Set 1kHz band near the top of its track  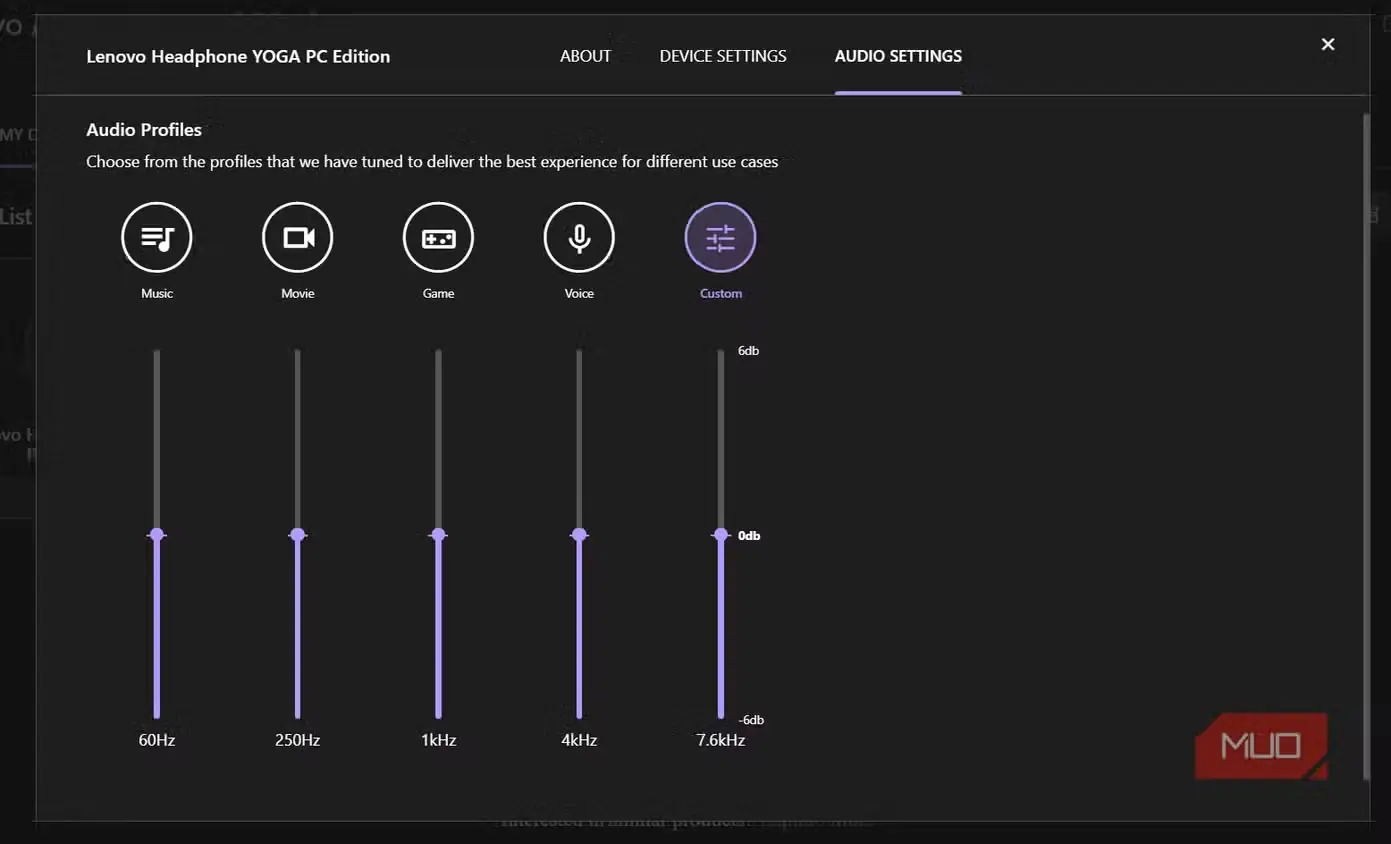[438, 360]
